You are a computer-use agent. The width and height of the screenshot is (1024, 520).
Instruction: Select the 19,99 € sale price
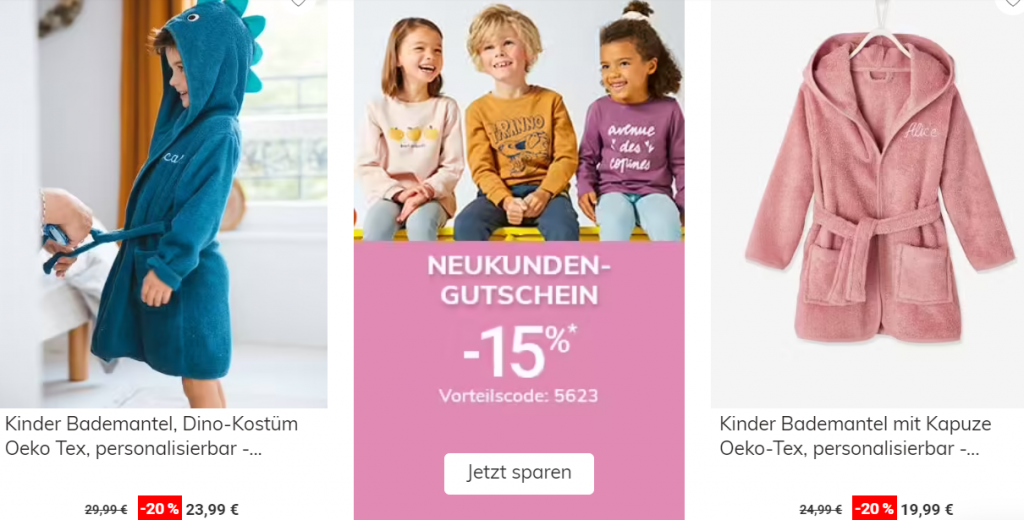927,510
